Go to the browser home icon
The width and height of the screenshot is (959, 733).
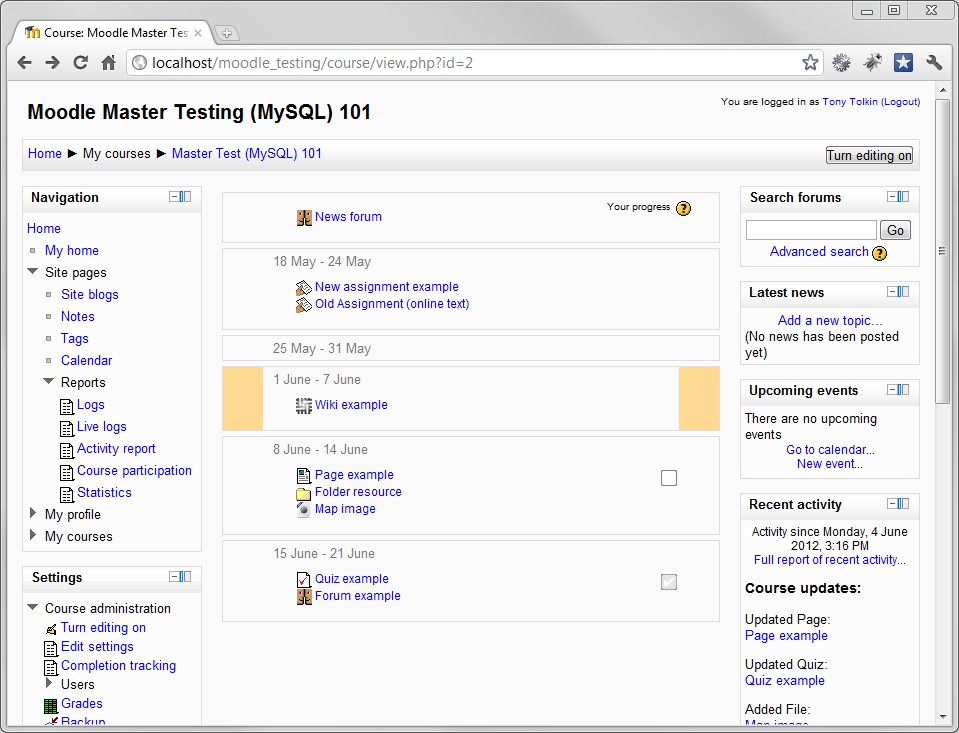pos(109,62)
